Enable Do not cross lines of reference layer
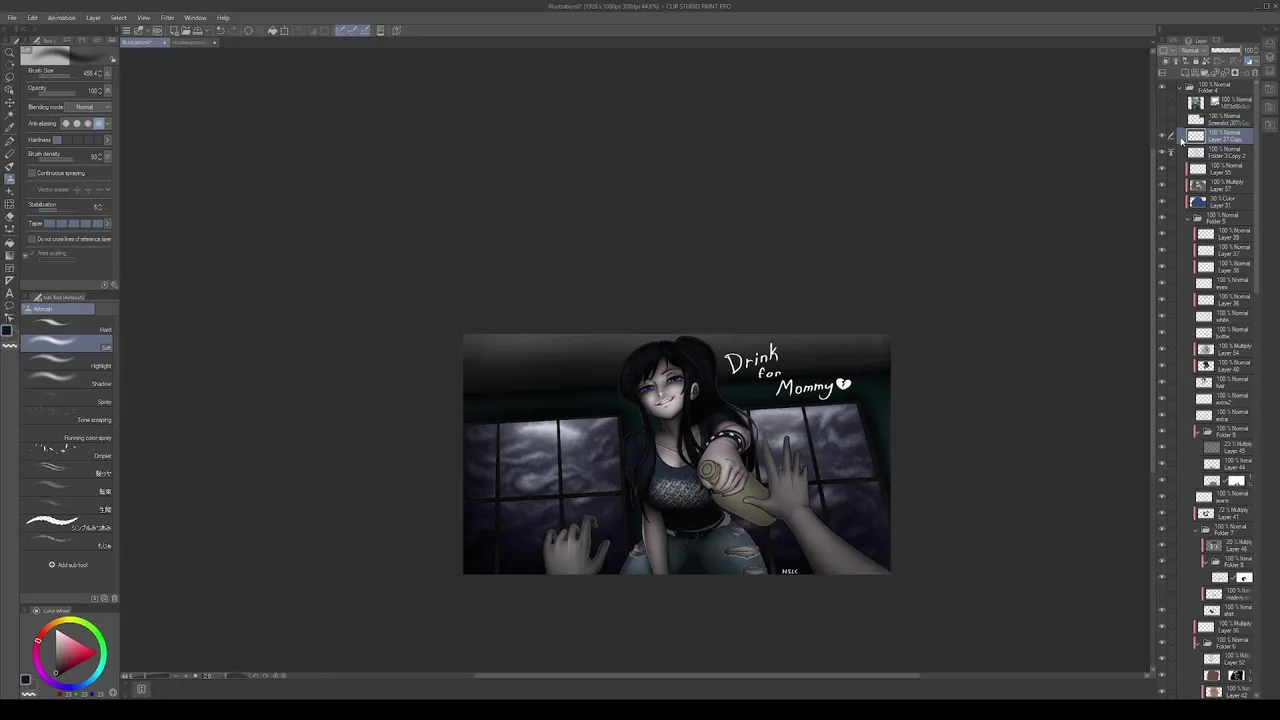This screenshot has width=1280, height=720. [x=32, y=239]
